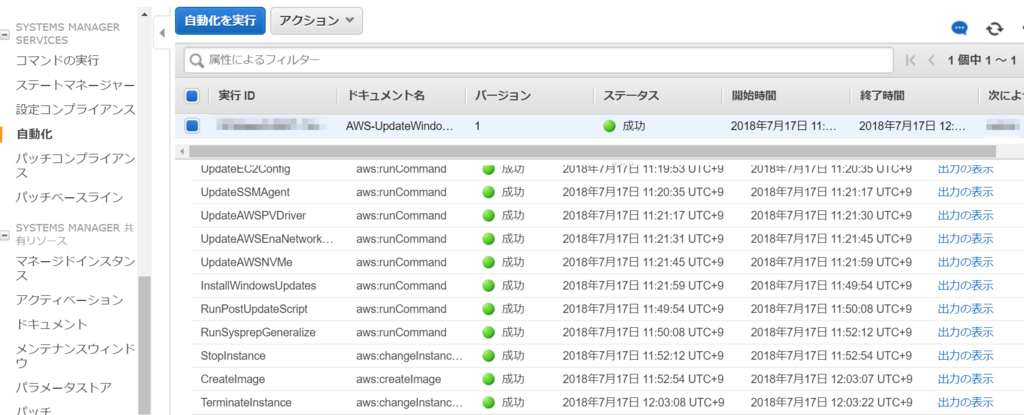Sort by 開始時間 column header
This screenshot has height=415, width=1024.
[754, 96]
